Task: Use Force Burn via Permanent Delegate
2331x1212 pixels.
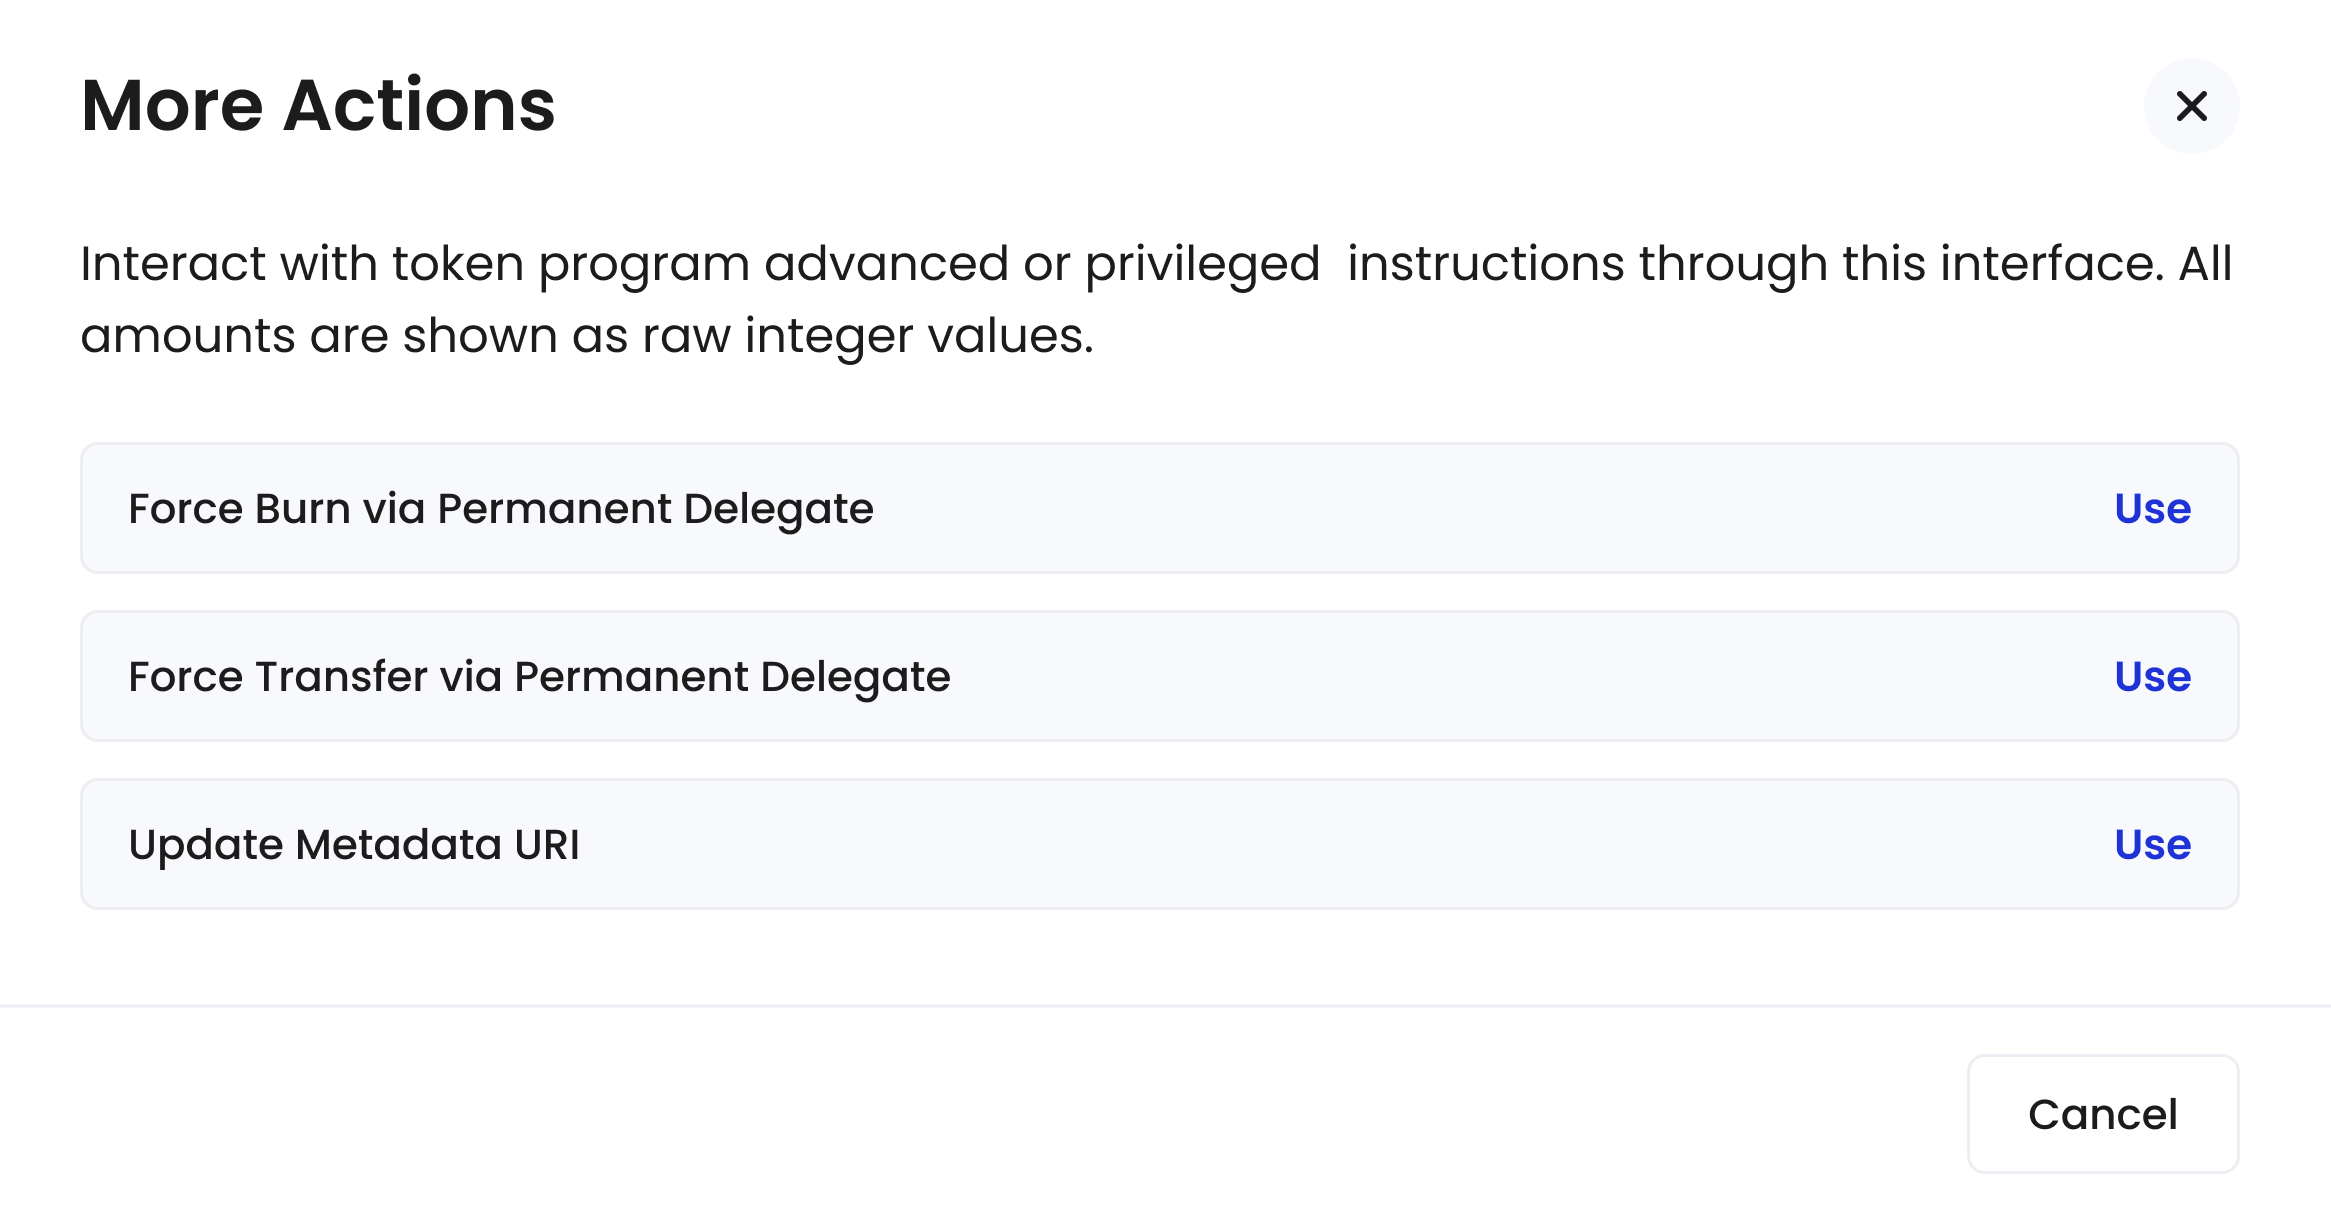Action: [2152, 509]
